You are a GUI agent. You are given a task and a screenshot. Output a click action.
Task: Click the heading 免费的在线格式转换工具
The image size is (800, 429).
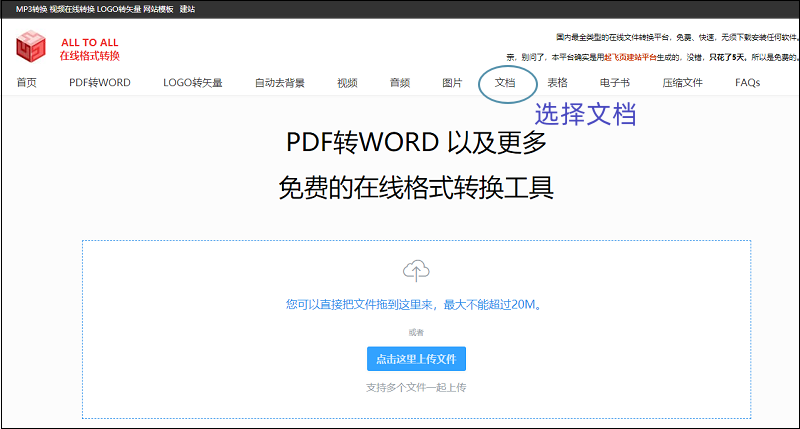[416, 188]
